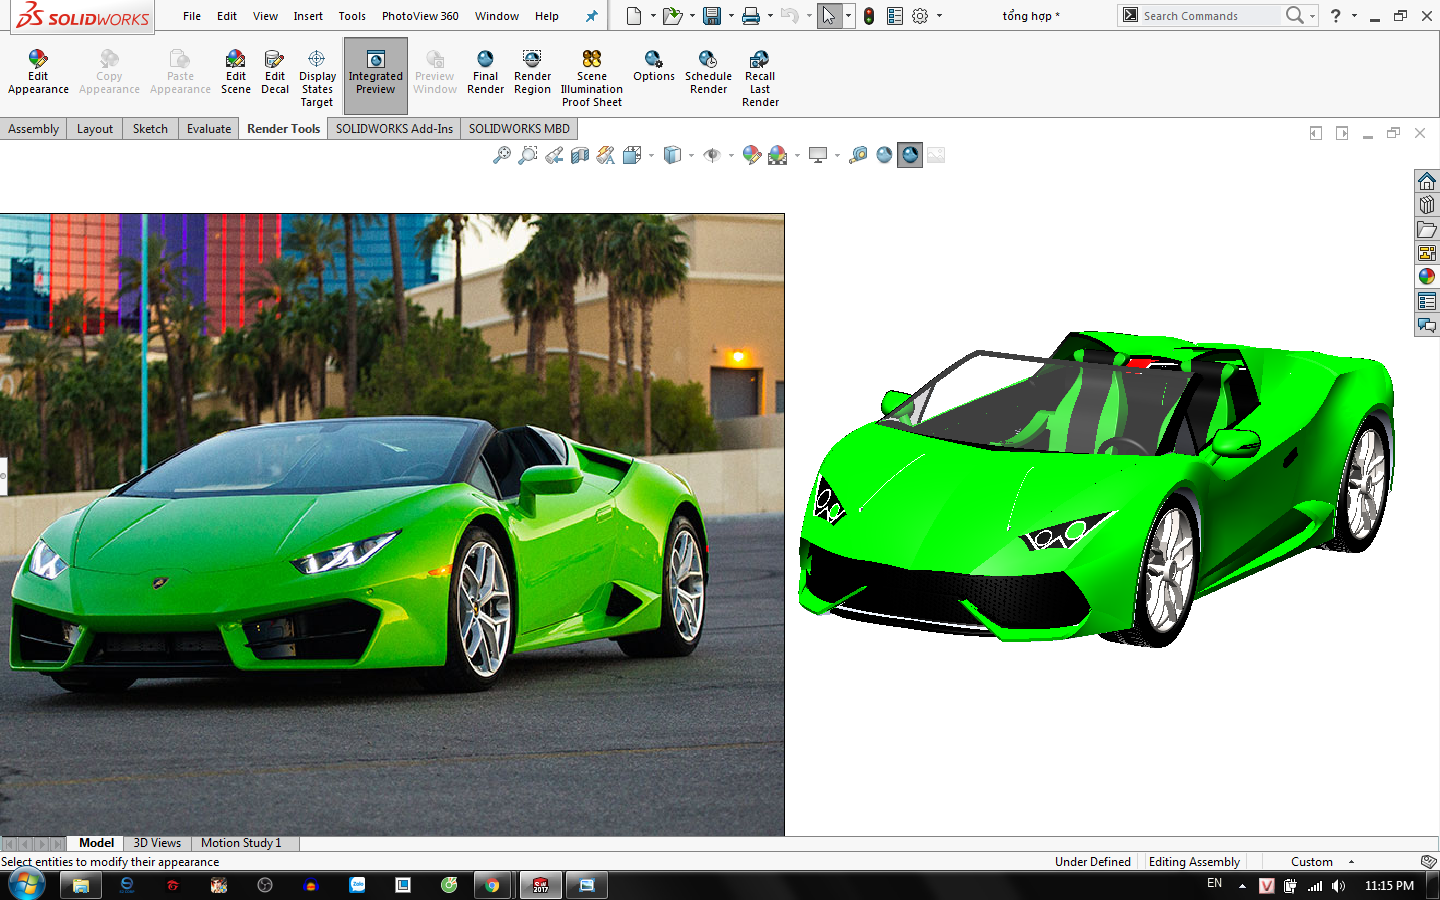Use the Zoom to Fit icon
Screen dimensions: 1440x900
pyautogui.click(x=502, y=155)
